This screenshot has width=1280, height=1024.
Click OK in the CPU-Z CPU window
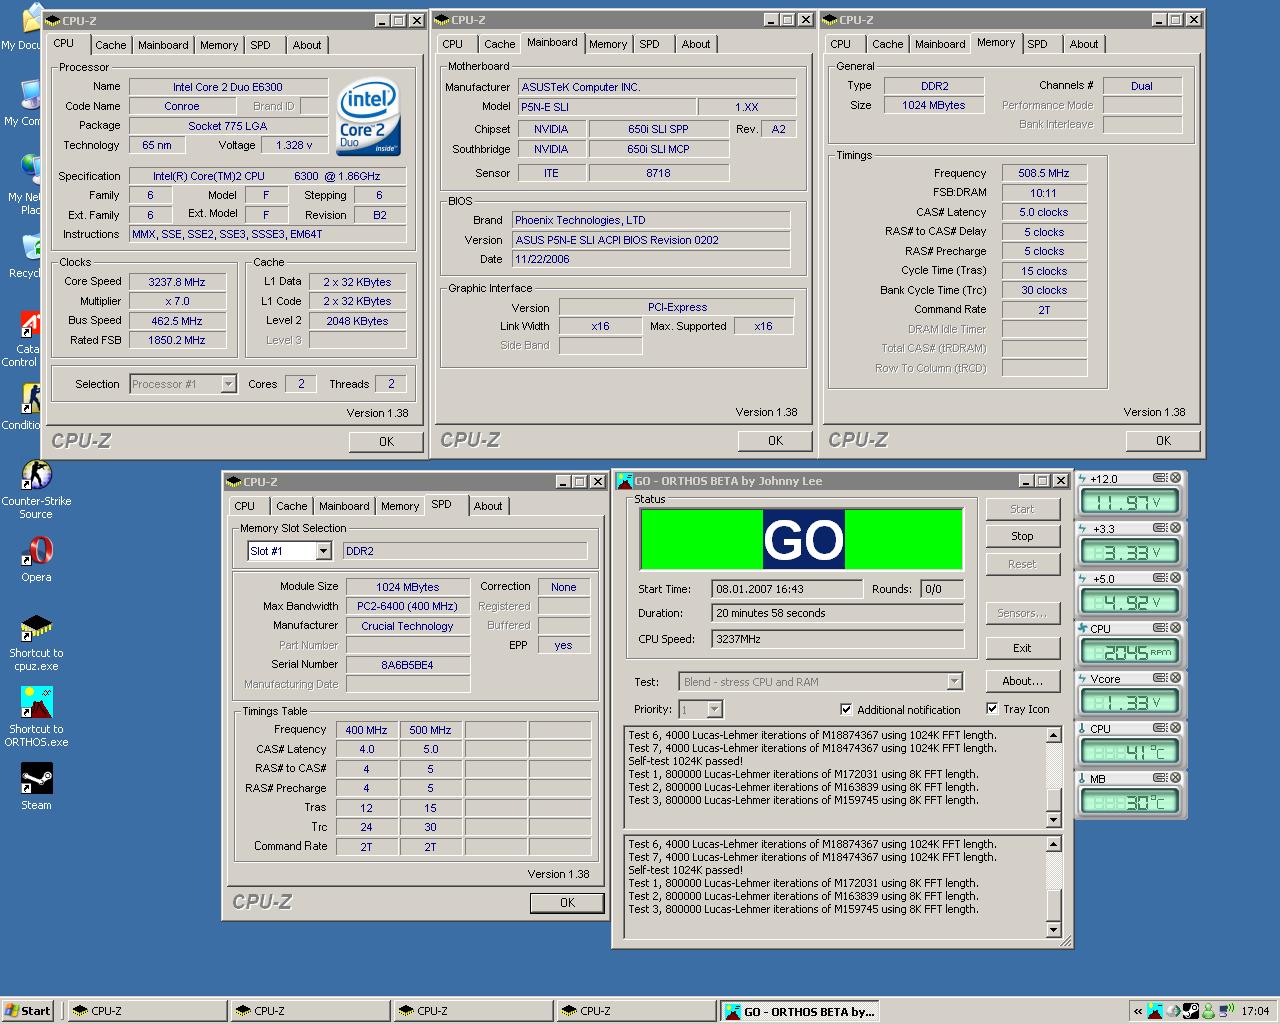[x=386, y=441]
